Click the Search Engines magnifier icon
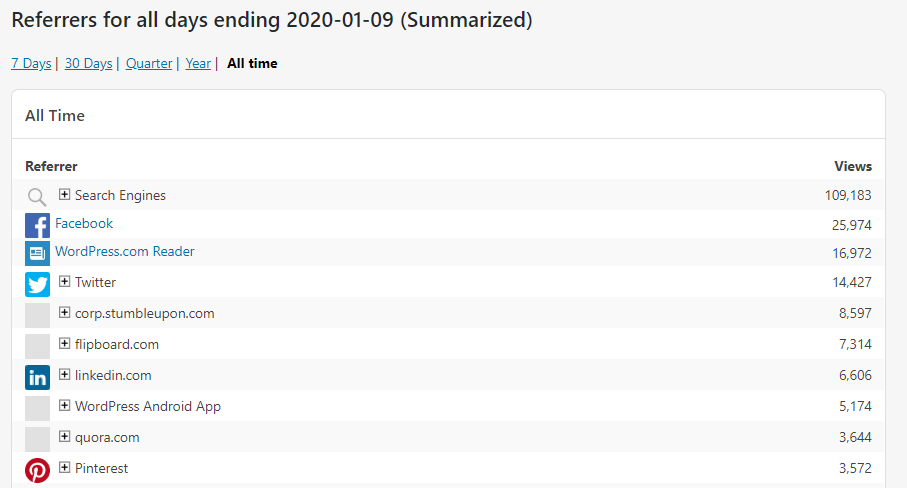The height and width of the screenshot is (488, 907). coord(37,197)
